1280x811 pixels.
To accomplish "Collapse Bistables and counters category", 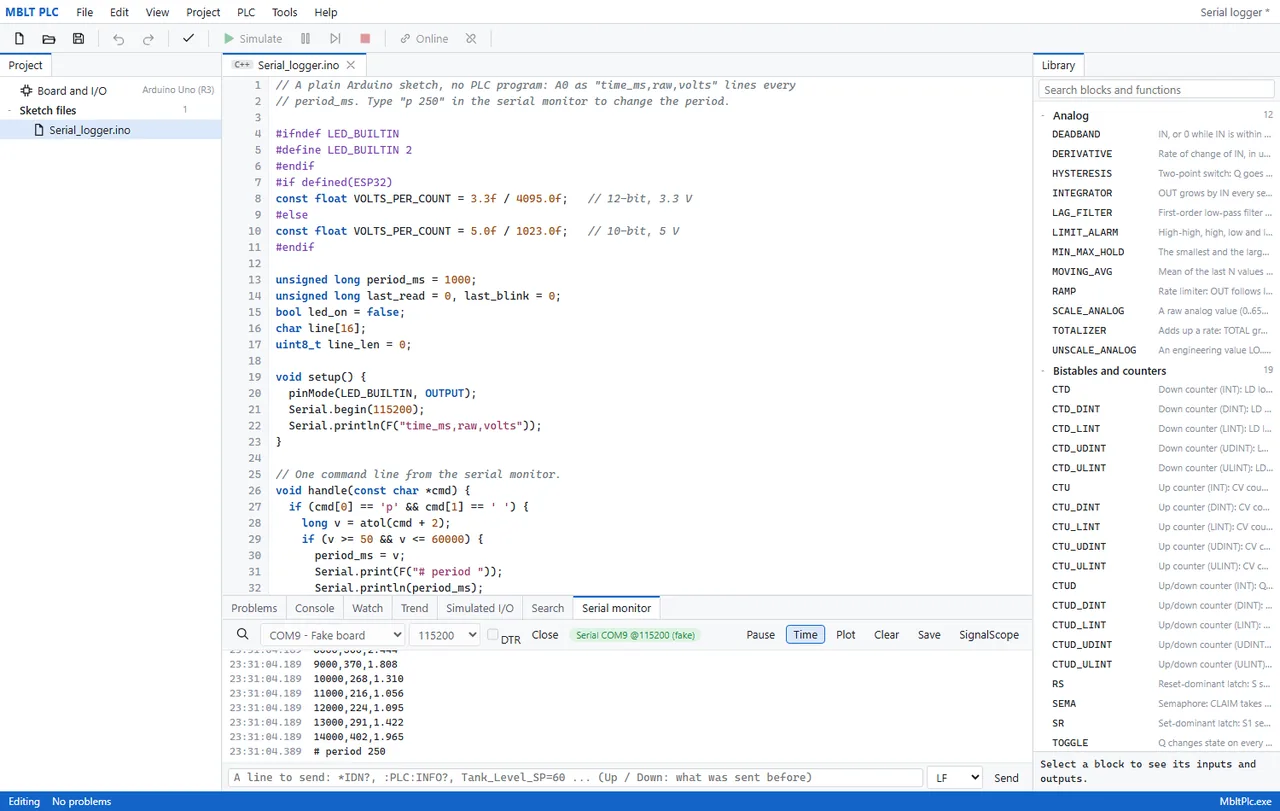I will (1044, 371).
